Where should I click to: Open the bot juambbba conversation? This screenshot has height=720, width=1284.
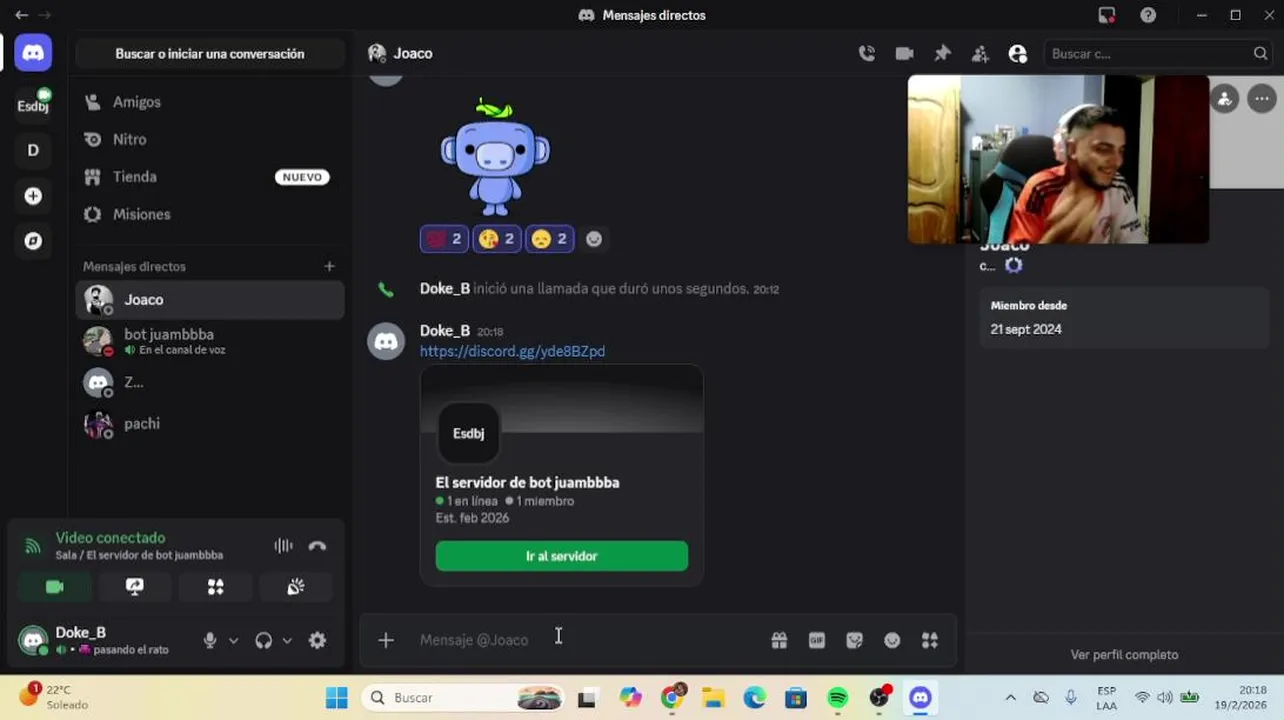click(210, 341)
